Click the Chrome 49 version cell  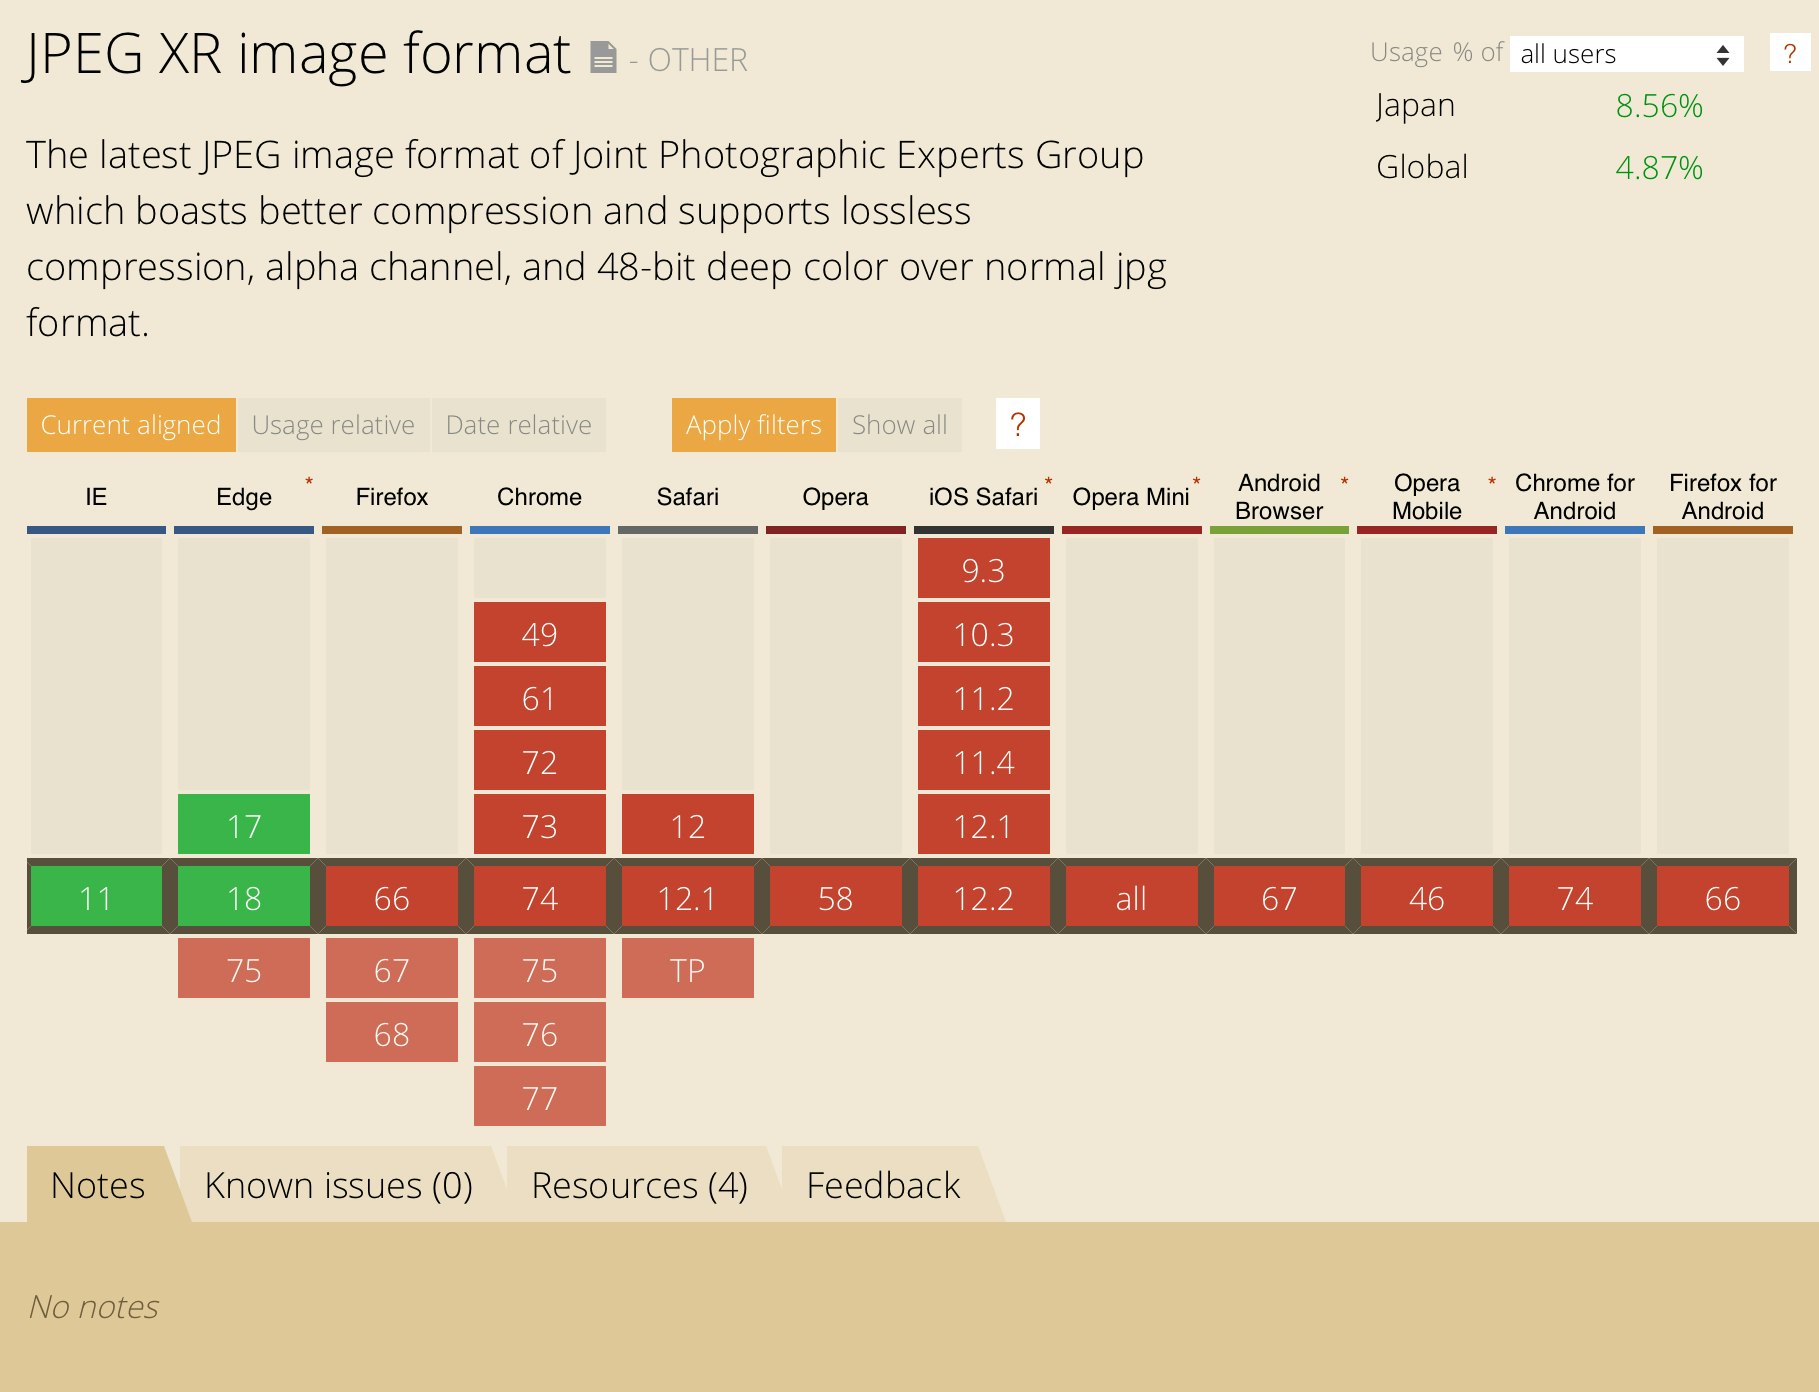(x=540, y=633)
